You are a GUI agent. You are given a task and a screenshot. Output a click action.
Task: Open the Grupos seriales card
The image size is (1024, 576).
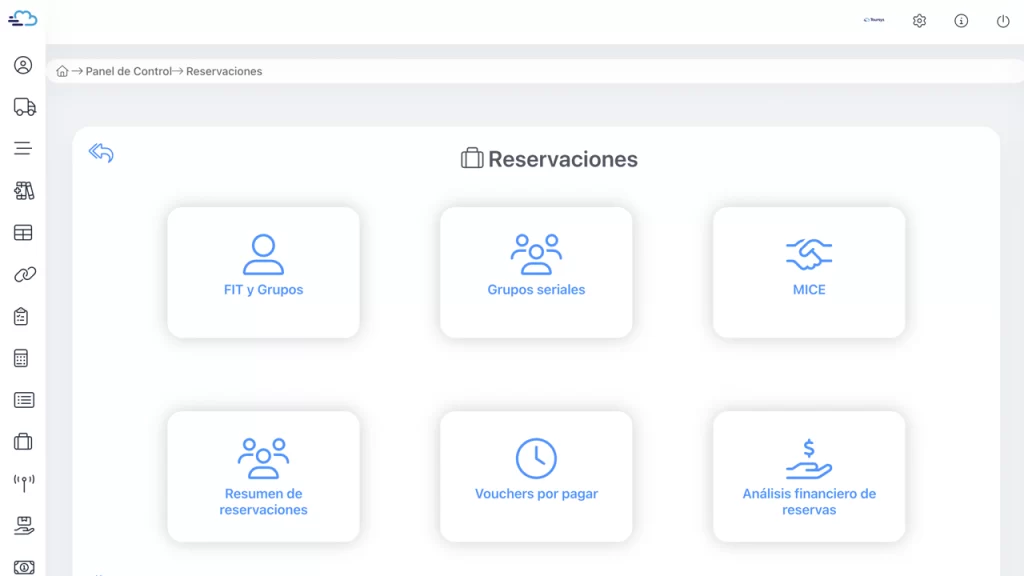536,272
